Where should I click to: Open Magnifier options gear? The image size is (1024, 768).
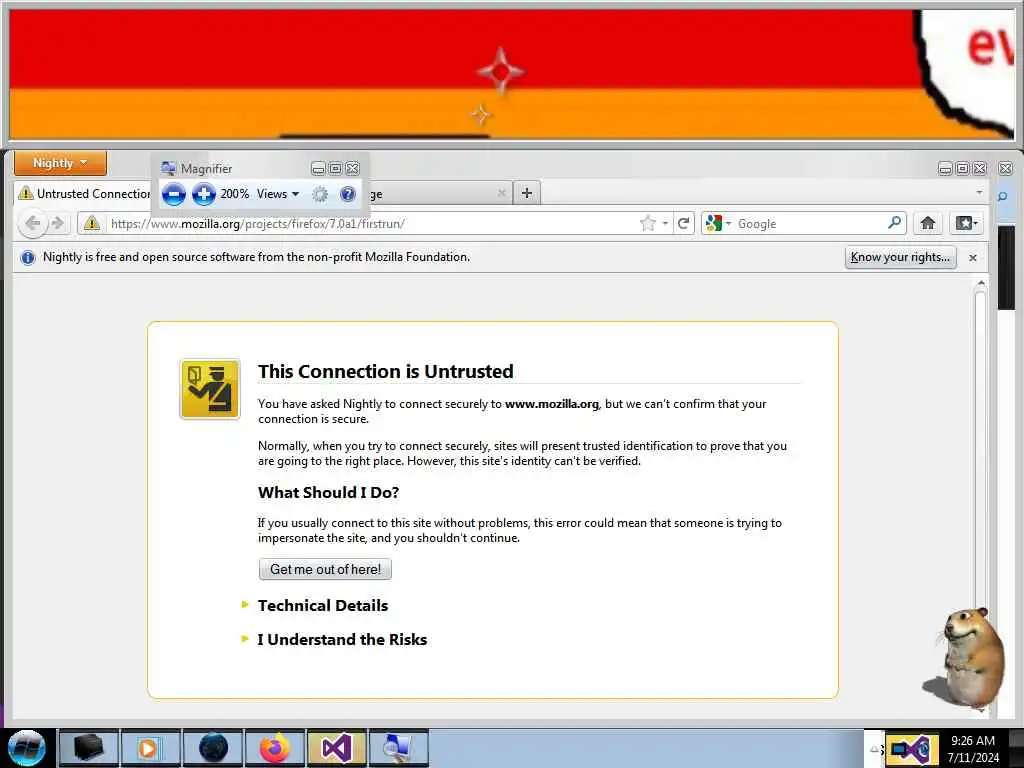pyautogui.click(x=319, y=194)
